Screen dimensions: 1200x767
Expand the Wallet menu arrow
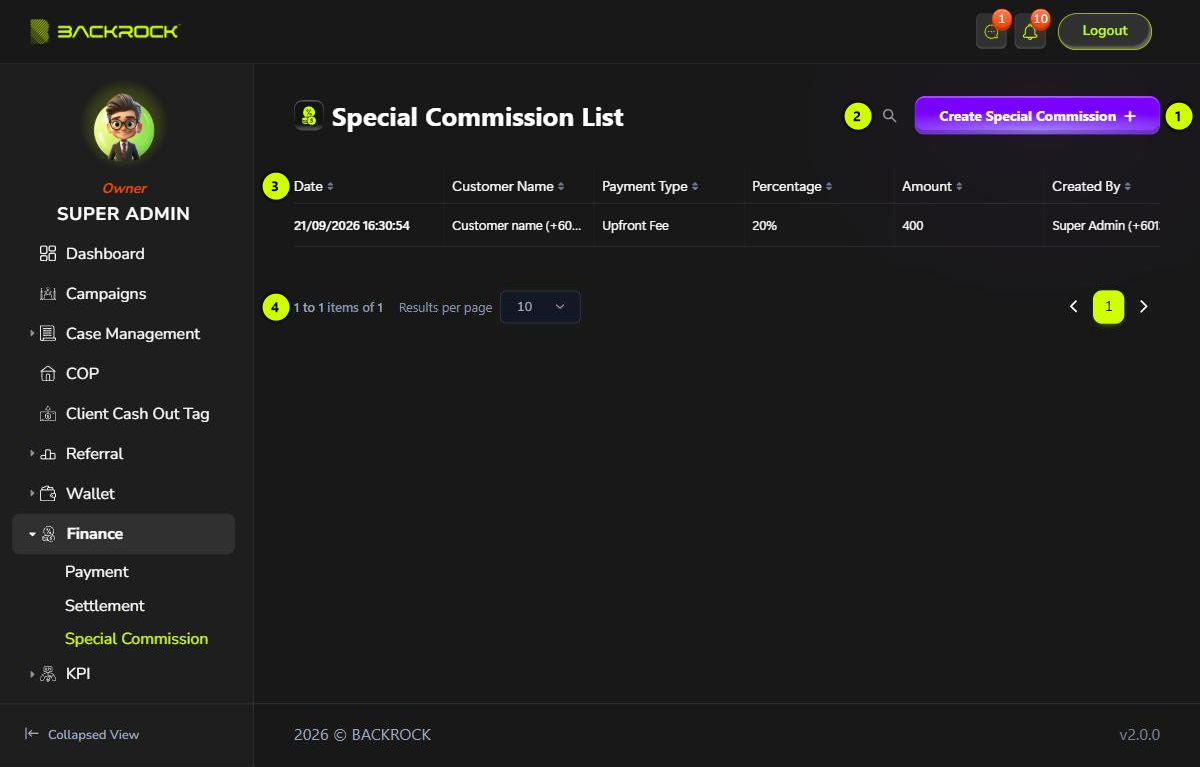pyautogui.click(x=32, y=494)
